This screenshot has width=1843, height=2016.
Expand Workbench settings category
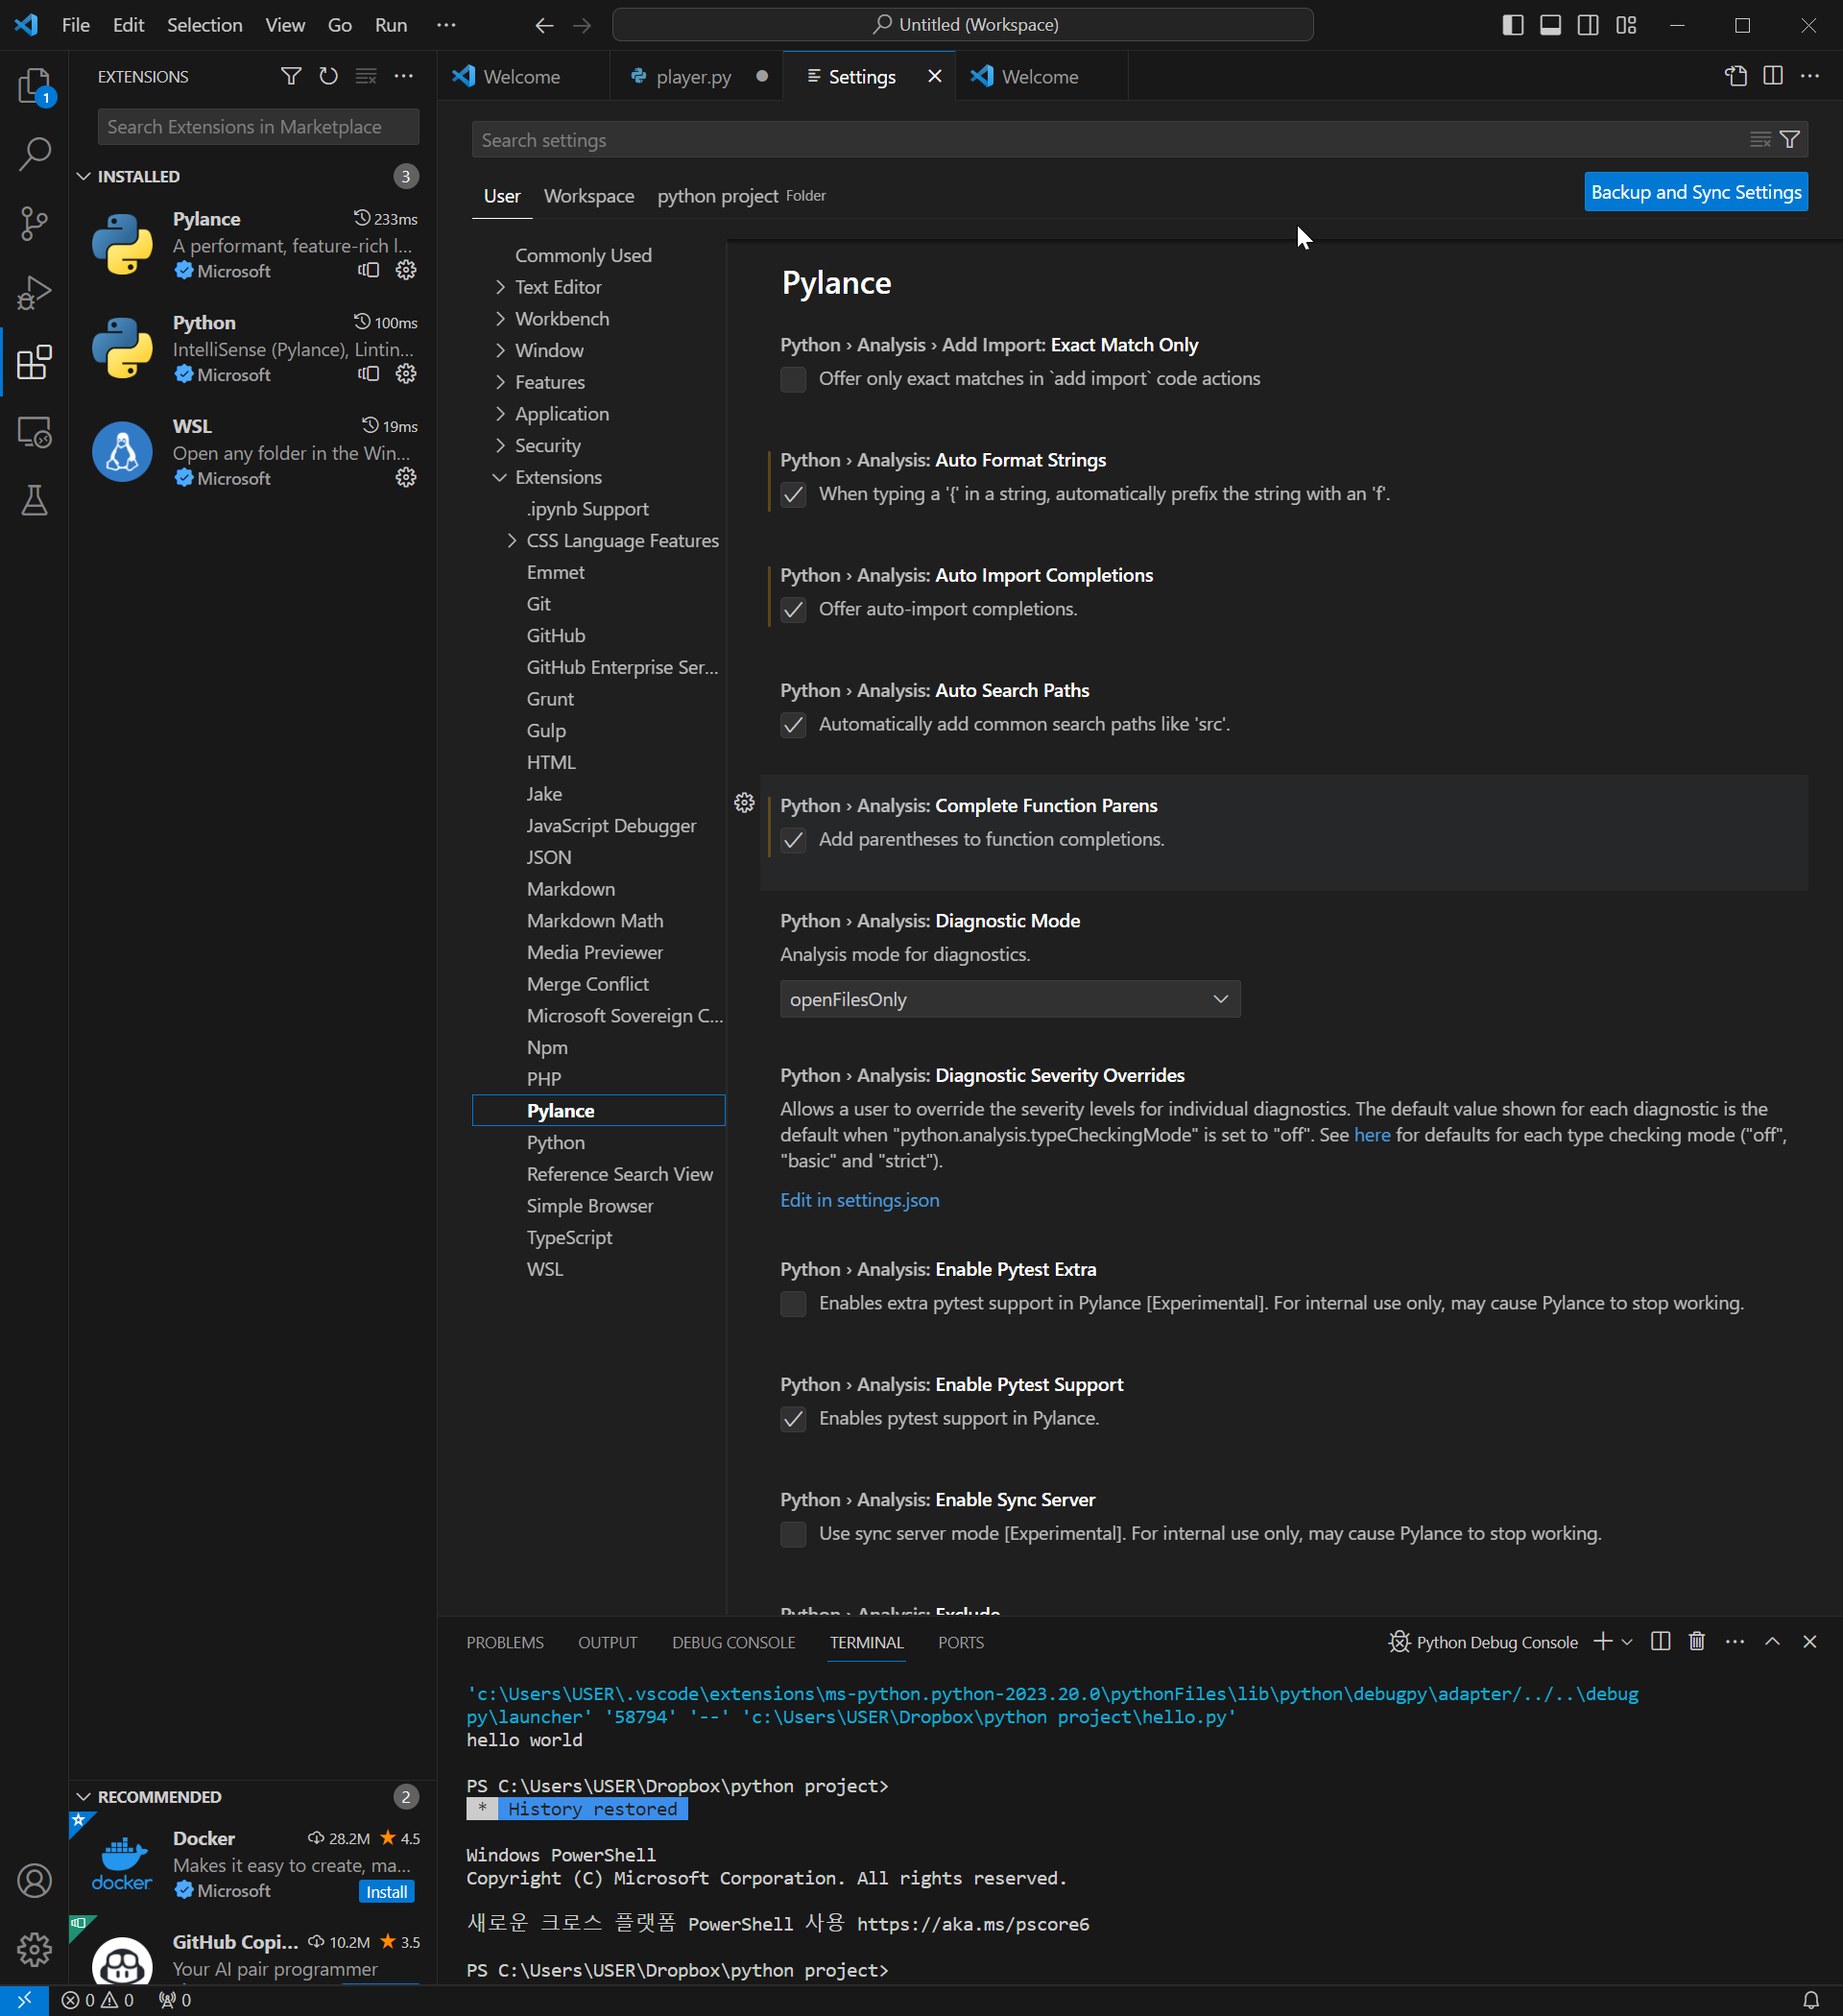500,319
